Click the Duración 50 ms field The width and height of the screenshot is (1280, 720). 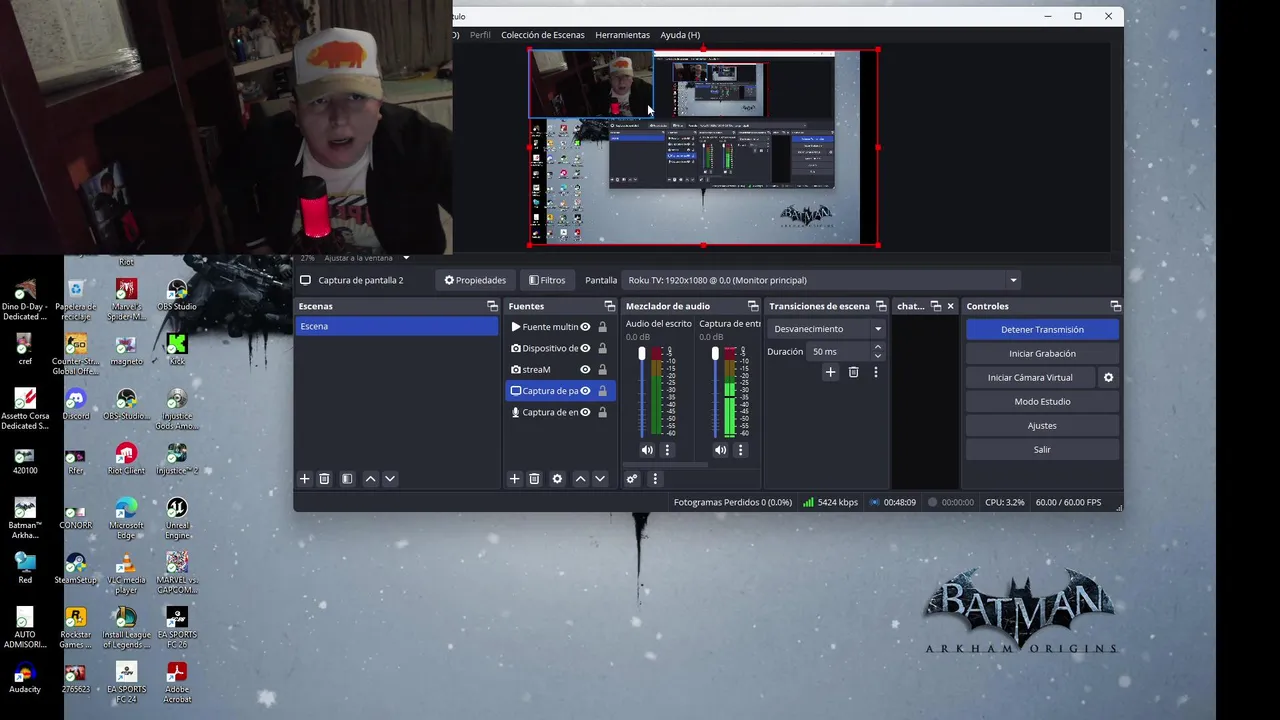[838, 352]
